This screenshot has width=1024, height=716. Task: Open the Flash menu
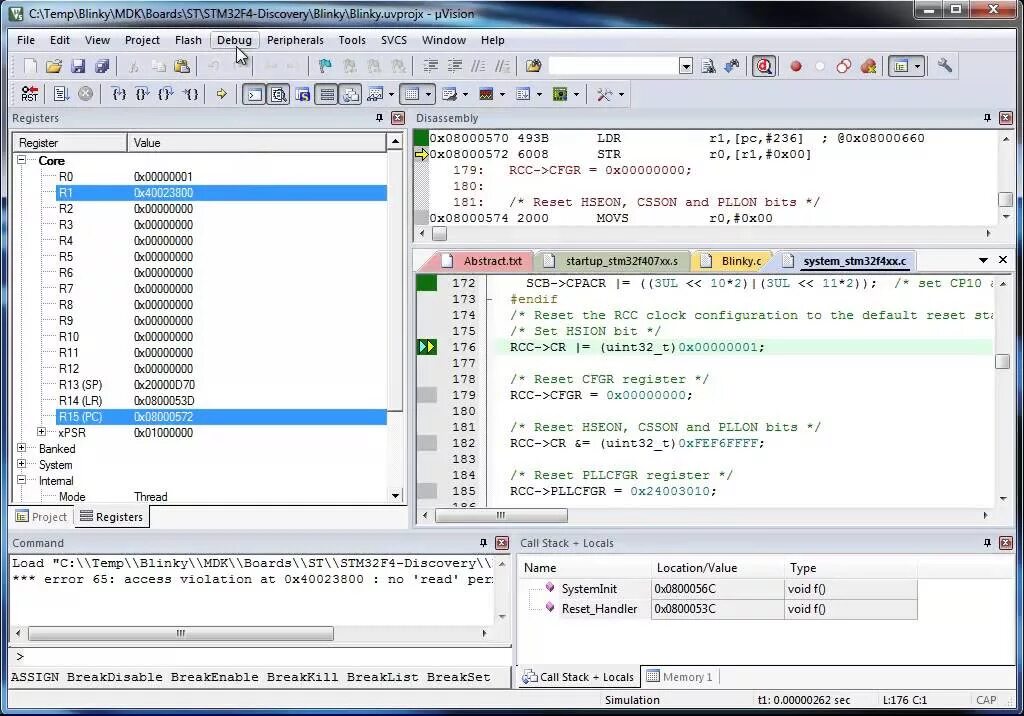(x=188, y=40)
